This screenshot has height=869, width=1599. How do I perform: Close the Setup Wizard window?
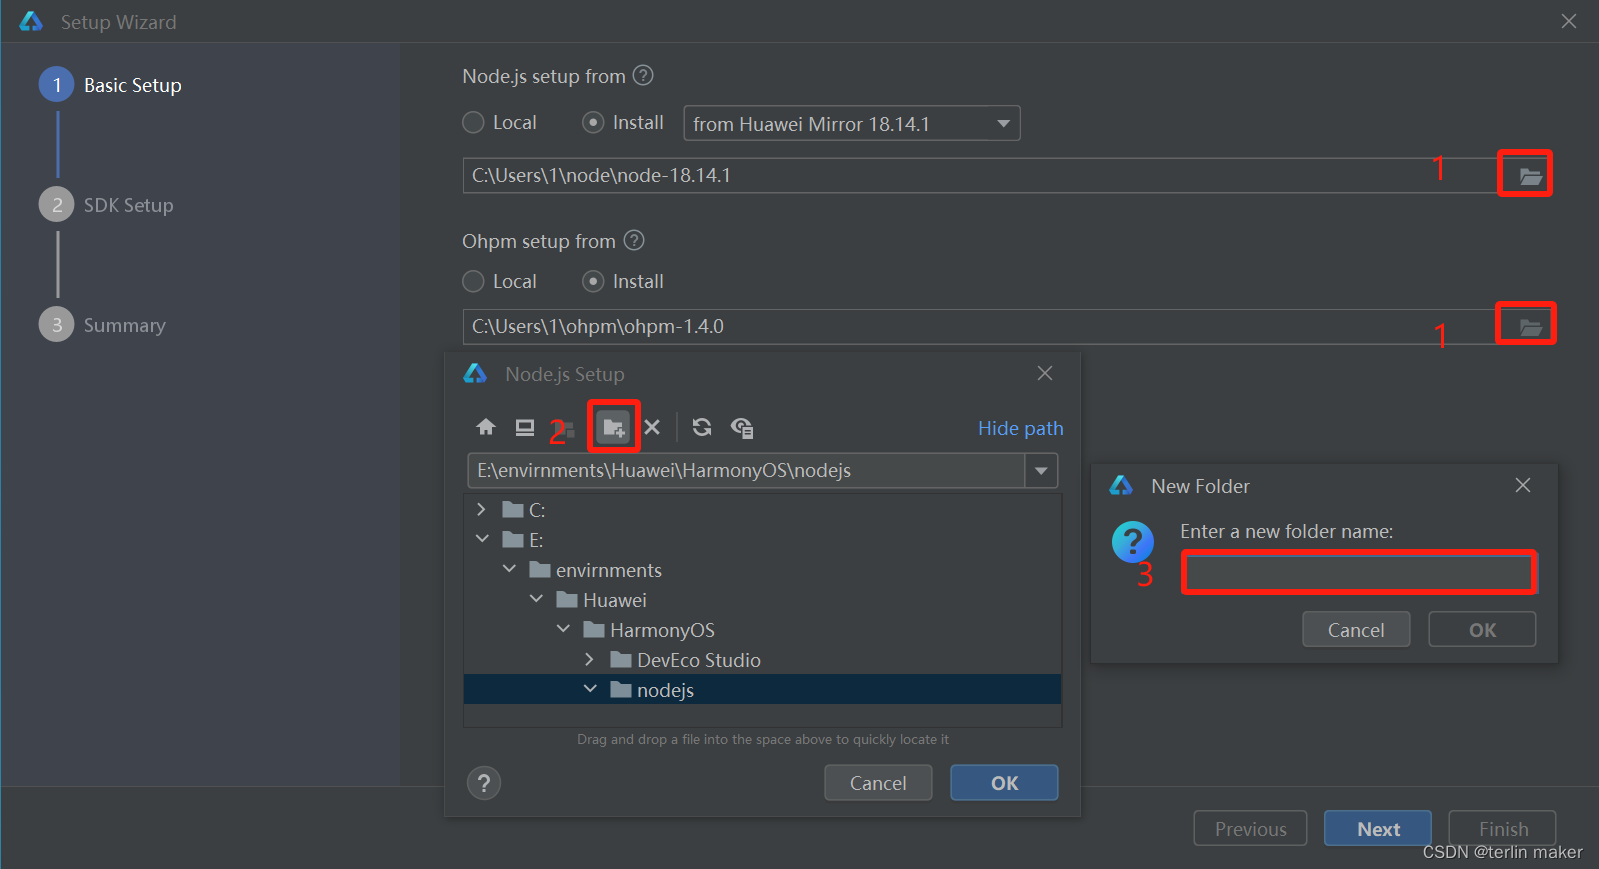coord(1568,21)
